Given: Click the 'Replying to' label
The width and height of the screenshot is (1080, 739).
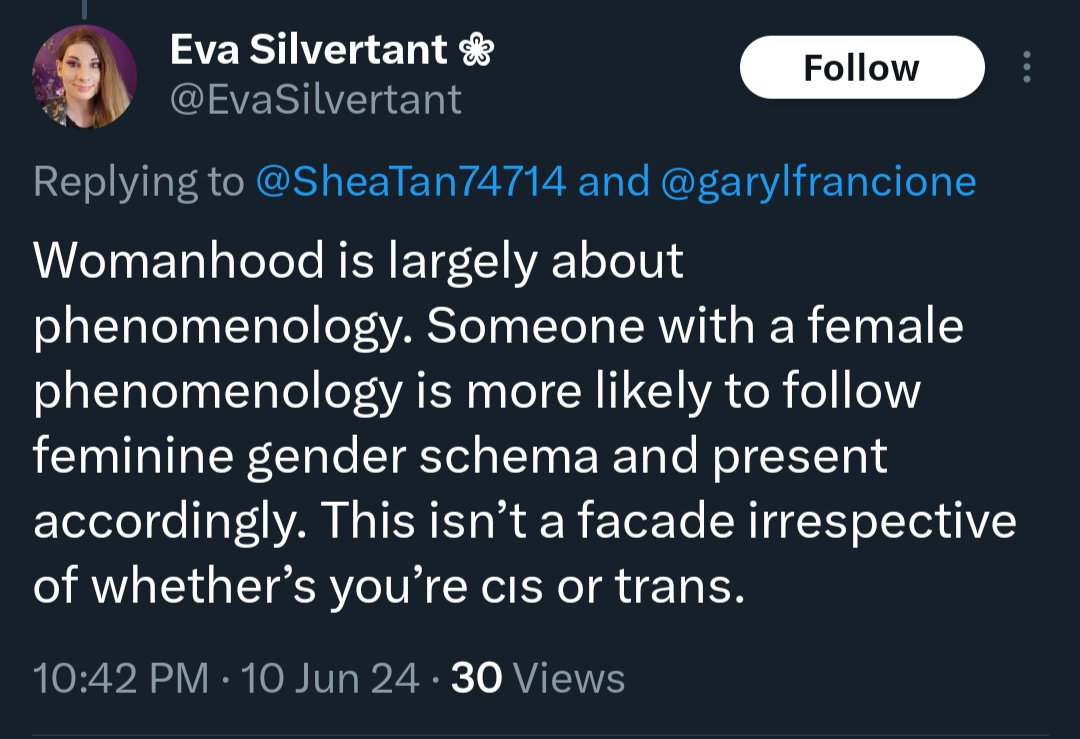Looking at the screenshot, I should pos(138,183).
